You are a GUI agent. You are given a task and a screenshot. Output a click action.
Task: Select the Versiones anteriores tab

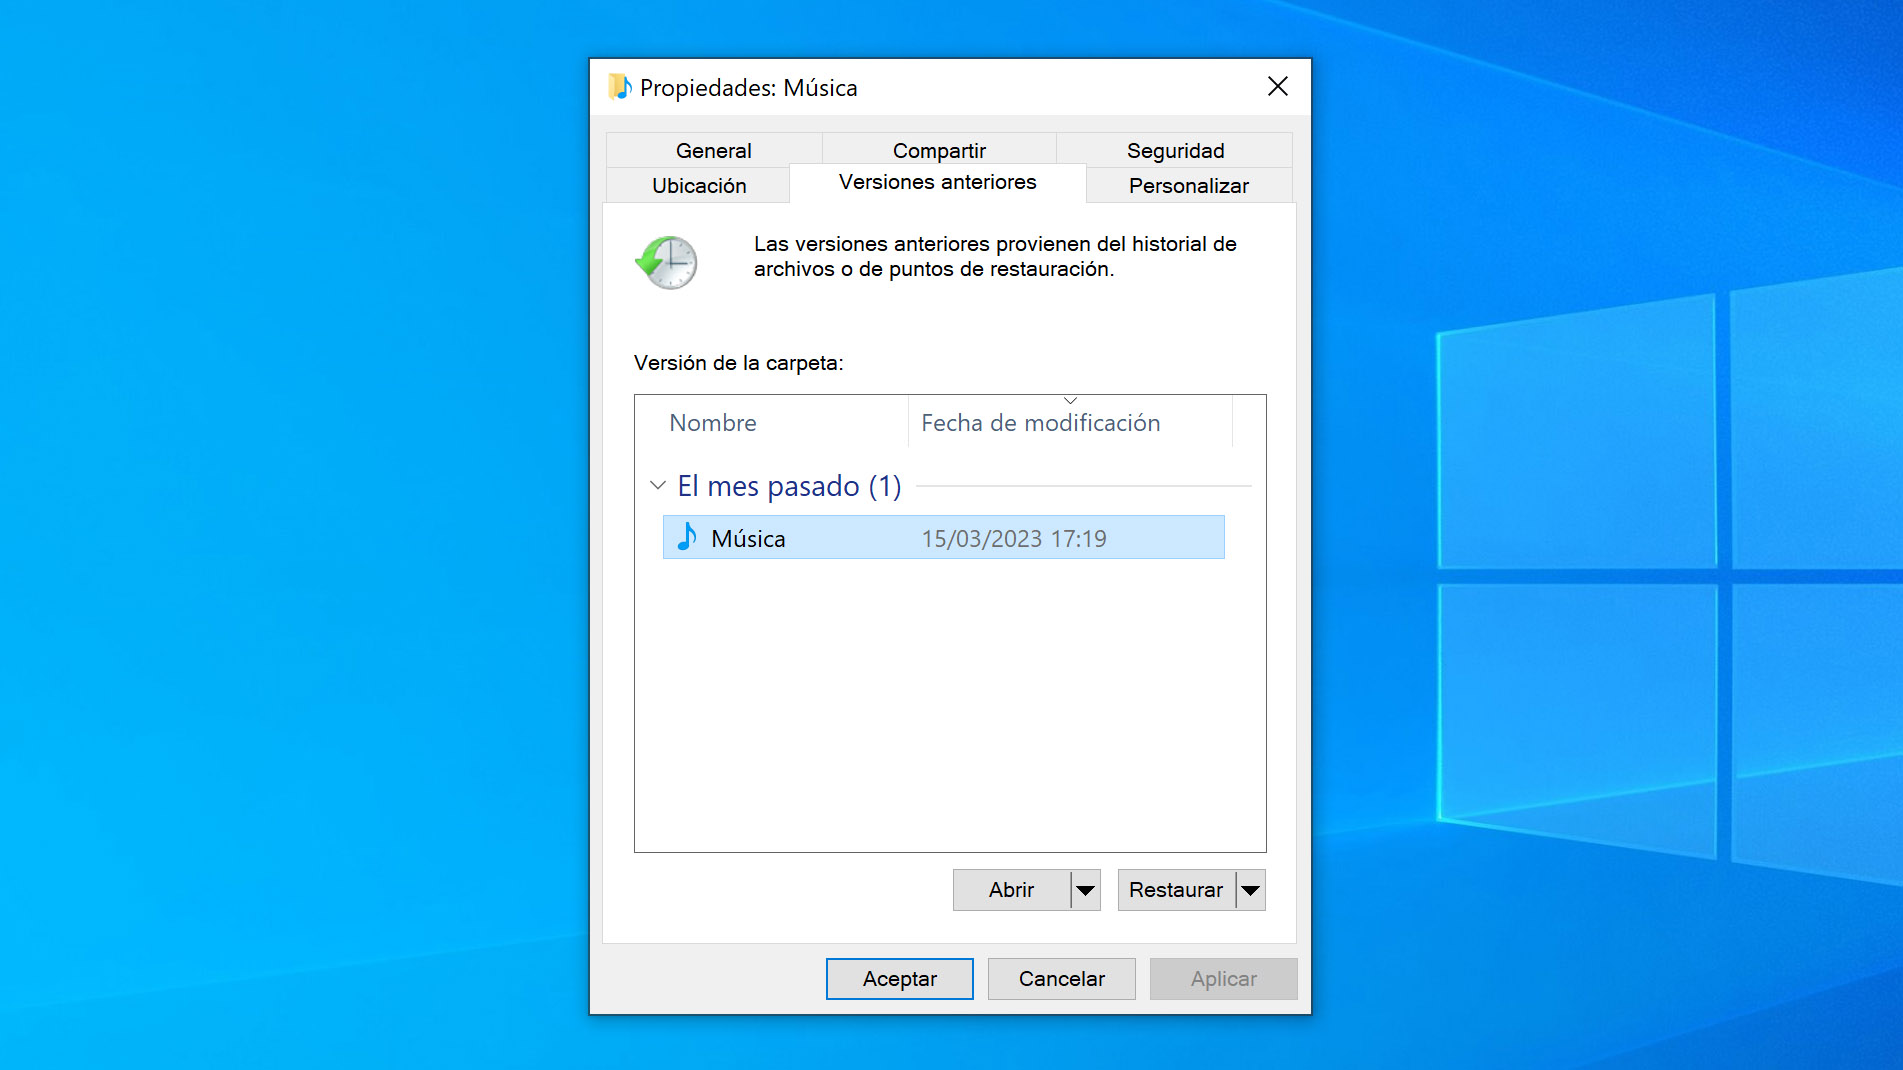938,182
